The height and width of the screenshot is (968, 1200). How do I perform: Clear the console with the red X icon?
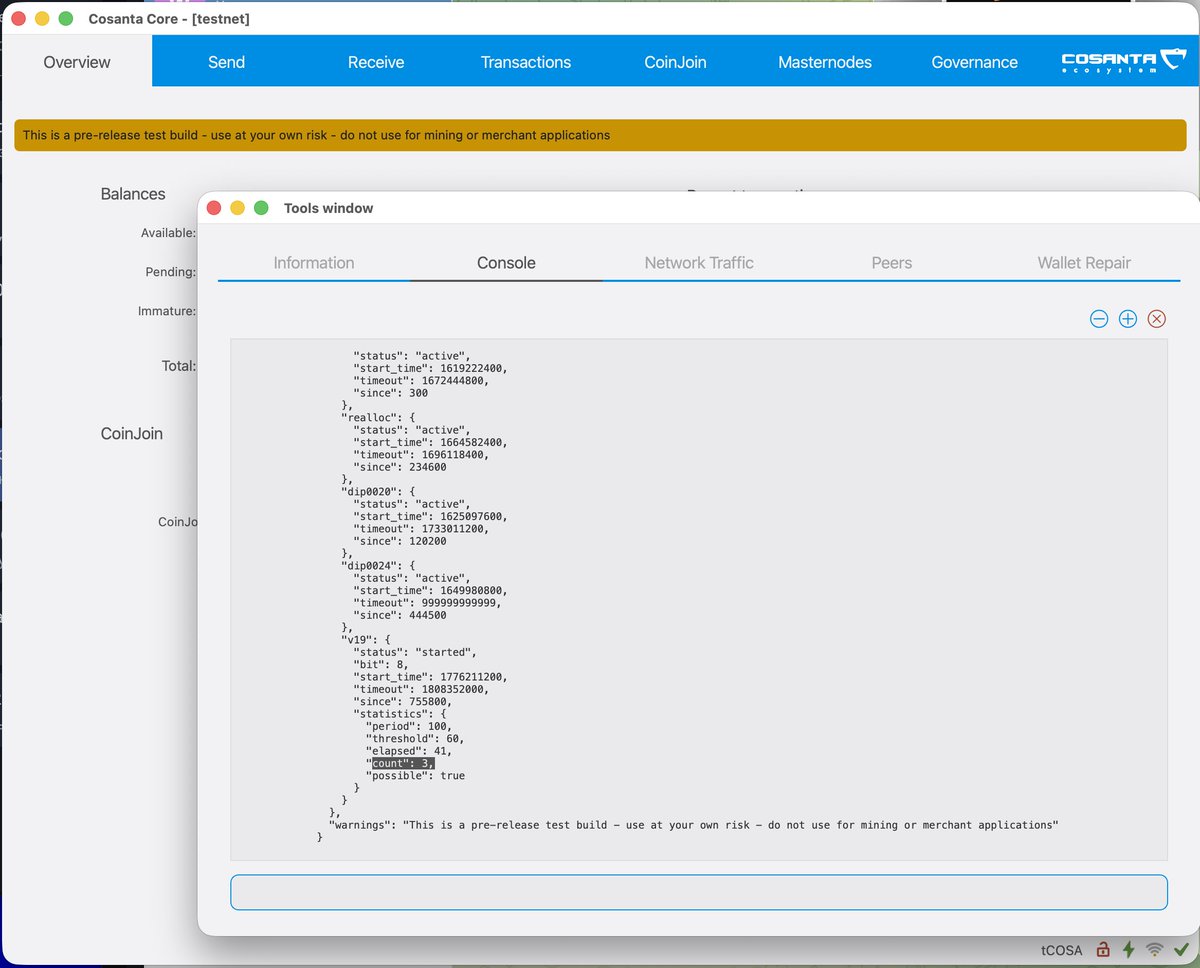pyautogui.click(x=1157, y=319)
